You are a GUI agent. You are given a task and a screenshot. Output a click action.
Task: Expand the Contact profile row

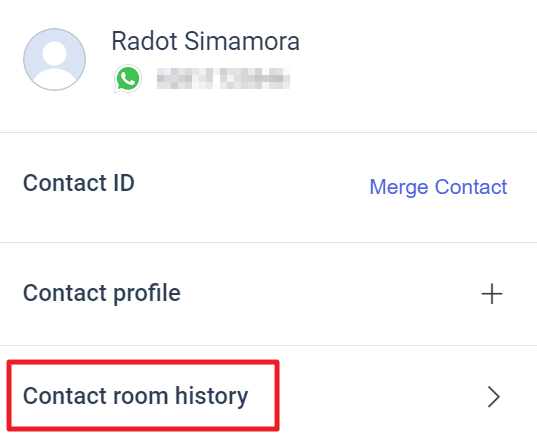(268, 294)
